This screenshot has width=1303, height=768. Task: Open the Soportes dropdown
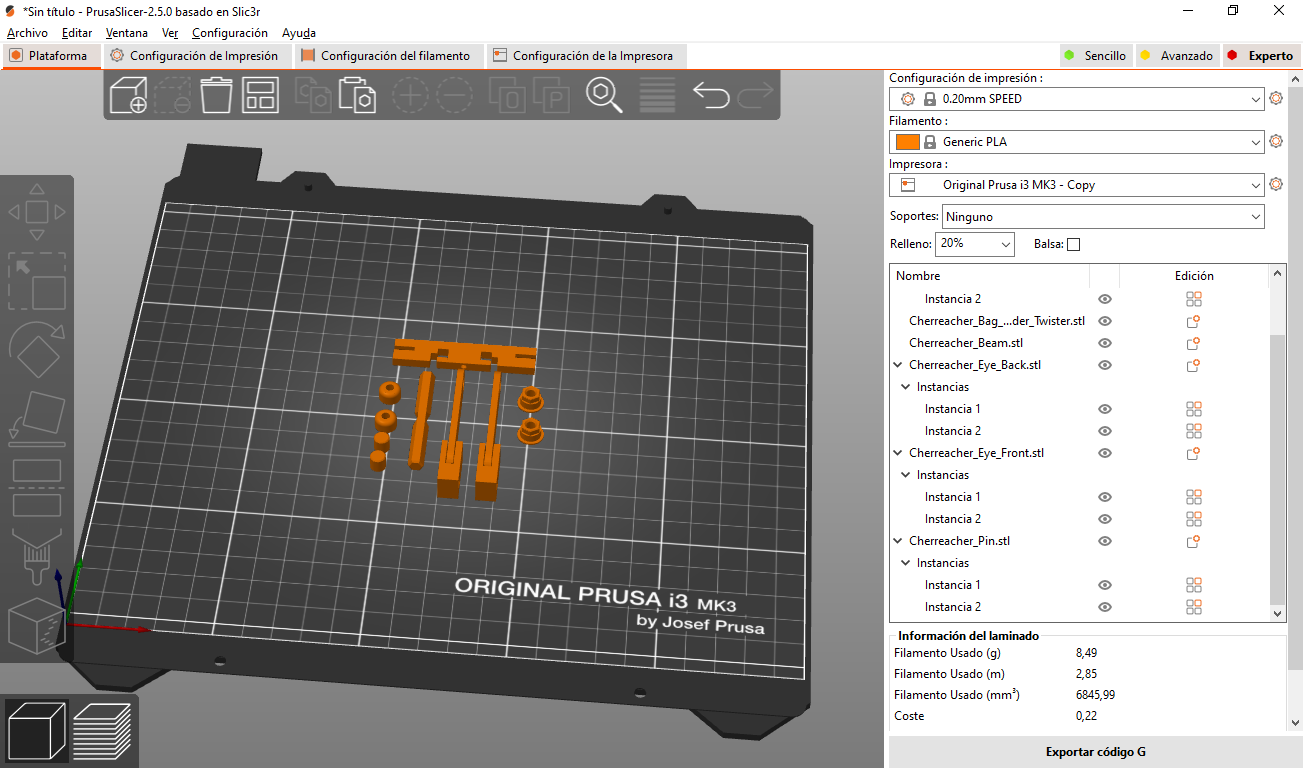click(1103, 216)
